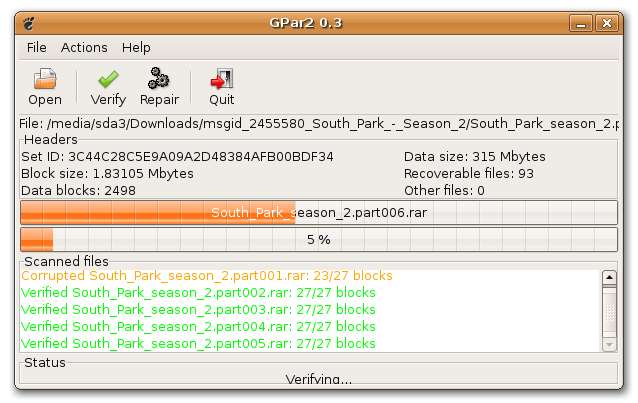Screen dimensions: 638x403
Task: Open the File menu
Action: (x=37, y=48)
